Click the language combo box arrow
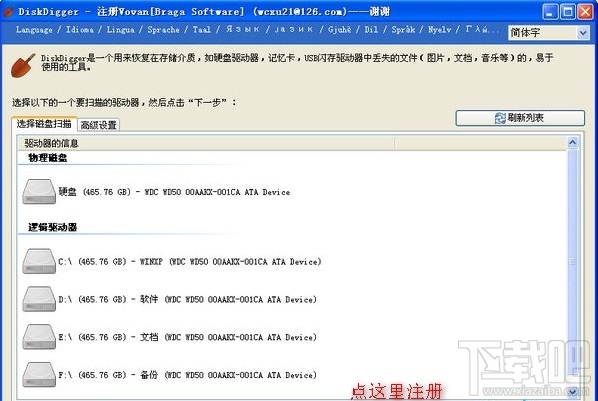 pos(582,33)
